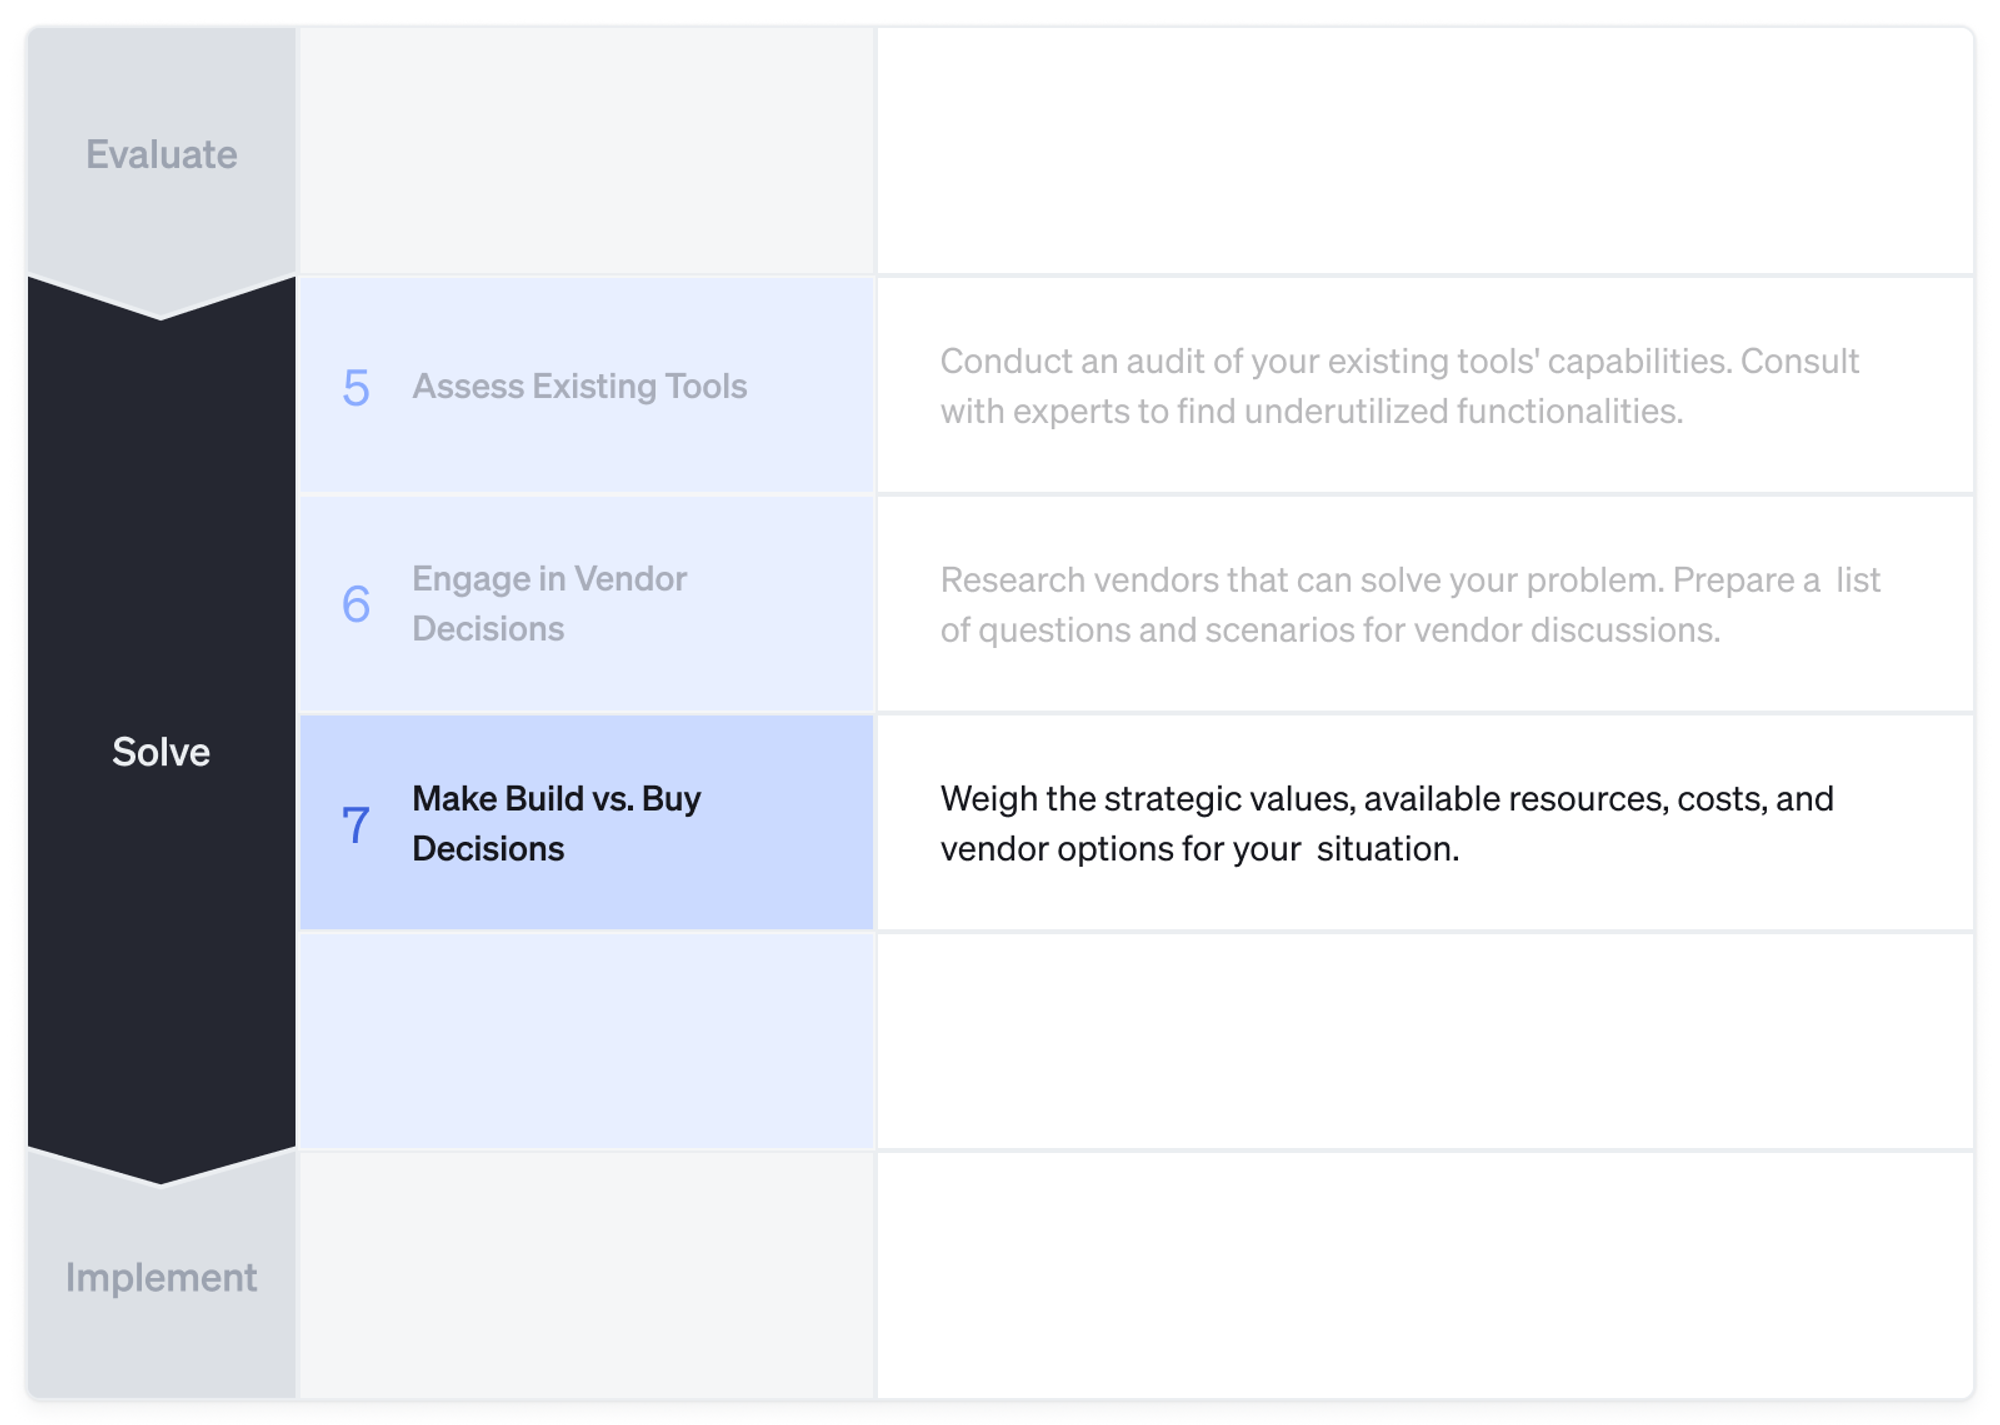Click the chevron point between Evaluate and Solve
The height and width of the screenshot is (1425, 2000).
coord(161,303)
